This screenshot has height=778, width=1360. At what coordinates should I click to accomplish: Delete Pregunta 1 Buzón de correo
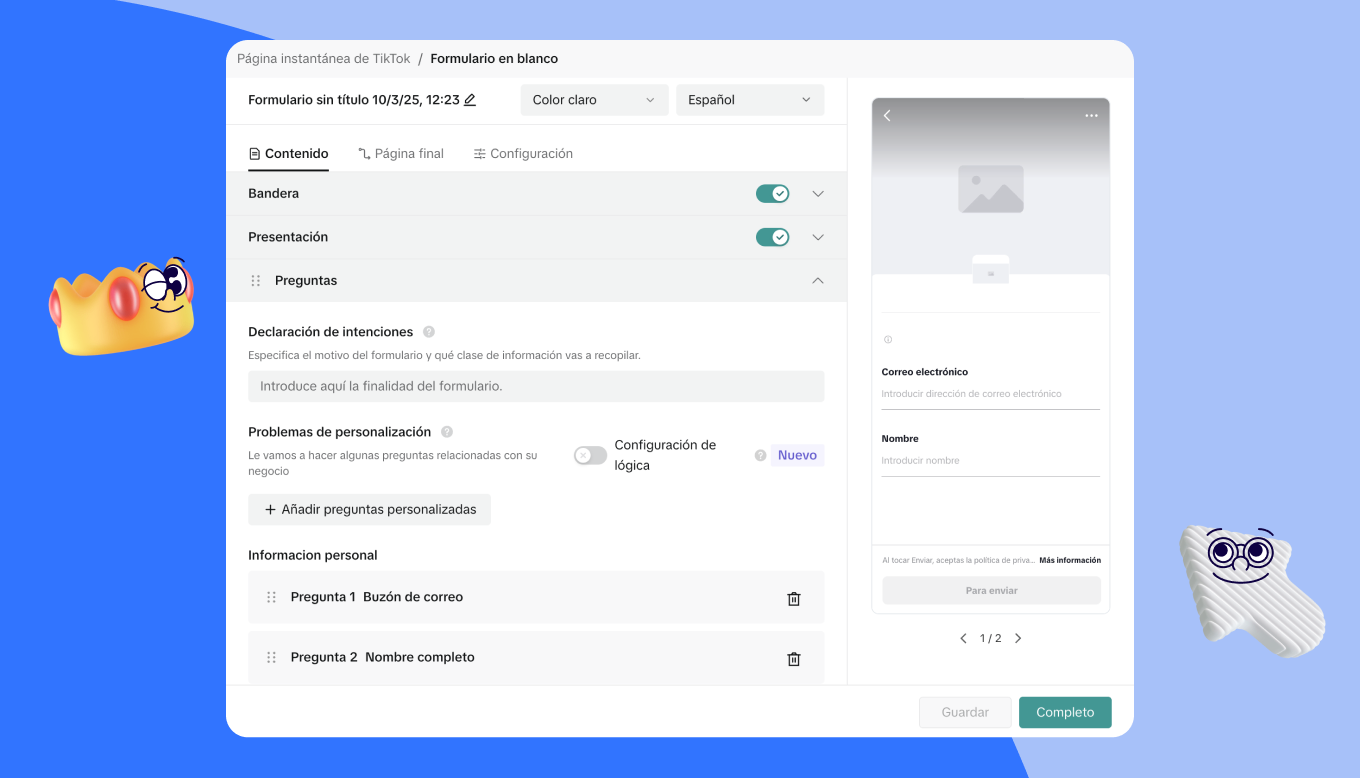[793, 599]
